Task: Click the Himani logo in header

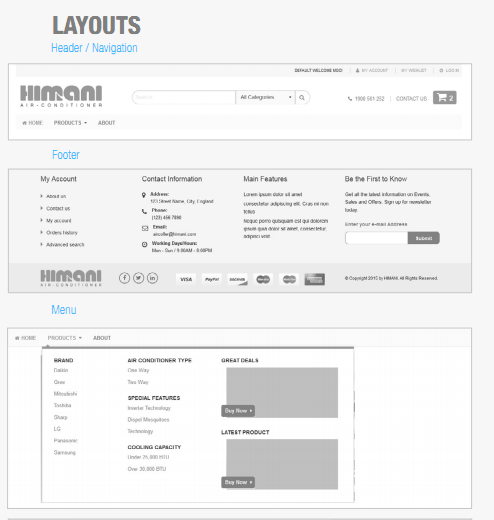Action: click(61, 96)
